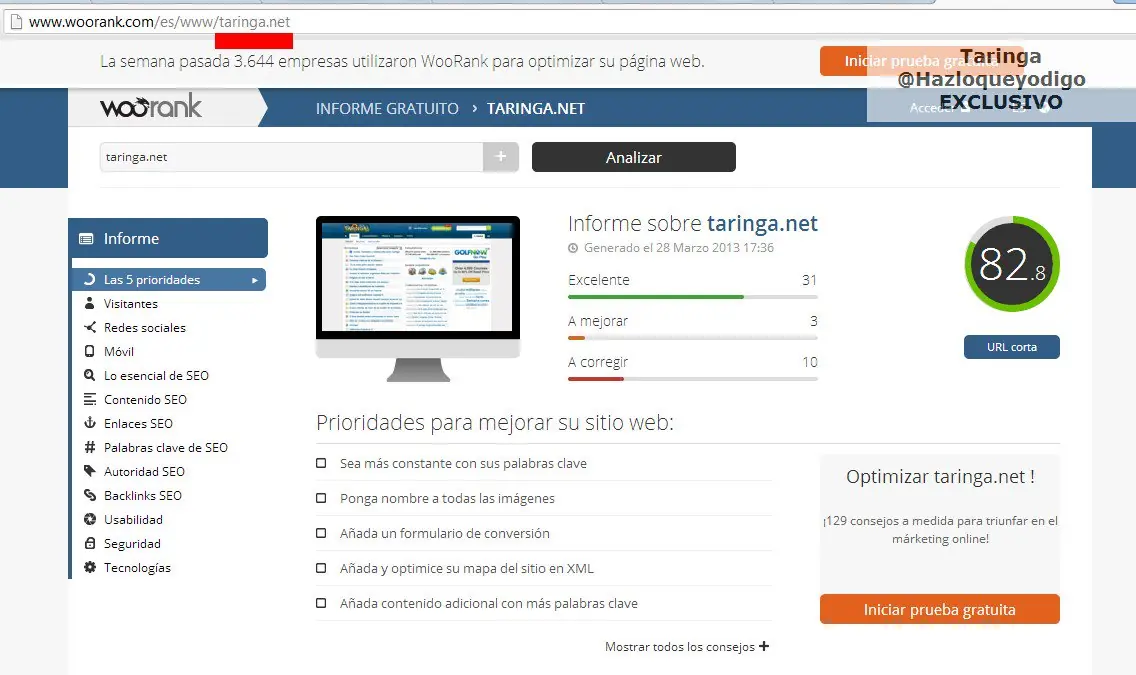
Task: Click the INFORME GRATUITO breadcrumb link
Action: pos(387,109)
